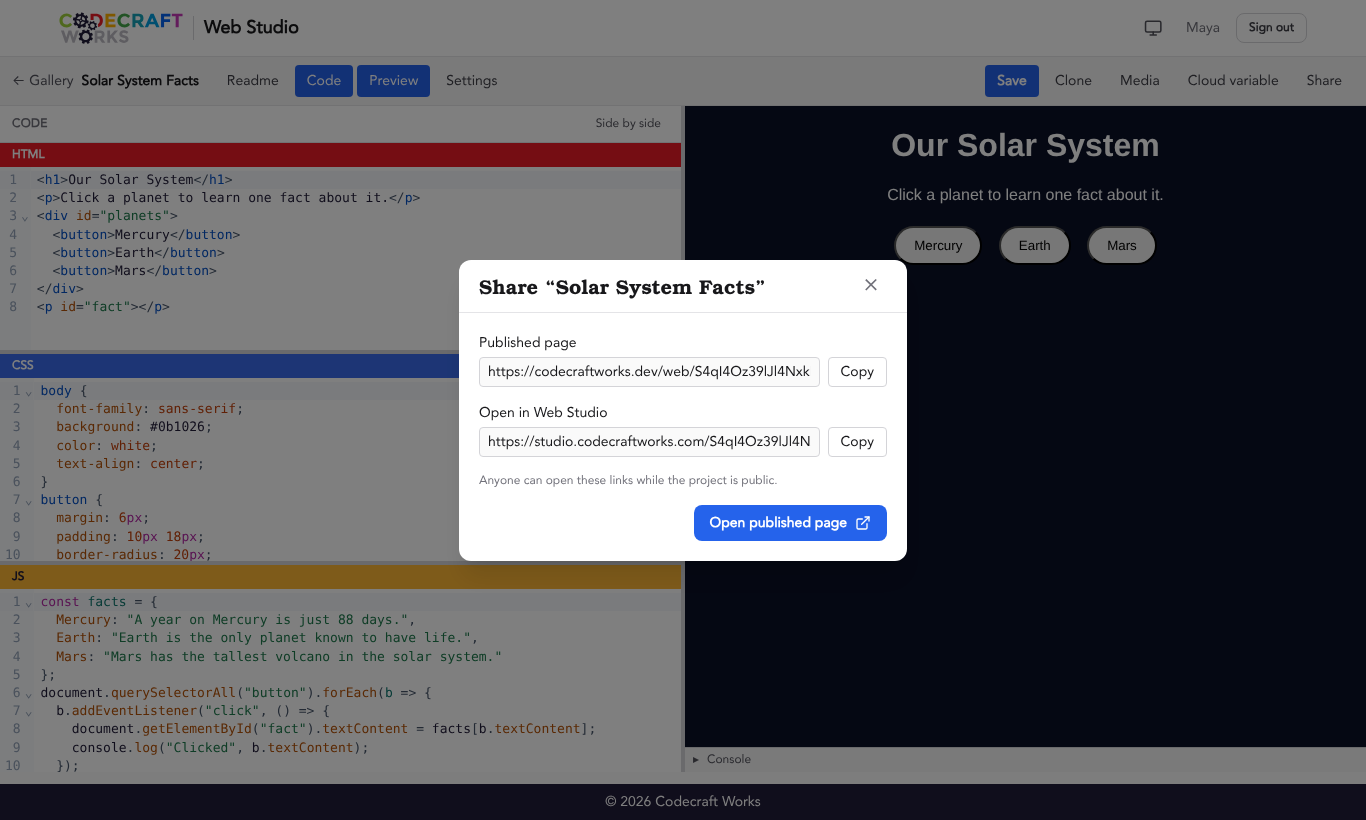
Task: Collapse the JS section header
Action: tap(340, 576)
